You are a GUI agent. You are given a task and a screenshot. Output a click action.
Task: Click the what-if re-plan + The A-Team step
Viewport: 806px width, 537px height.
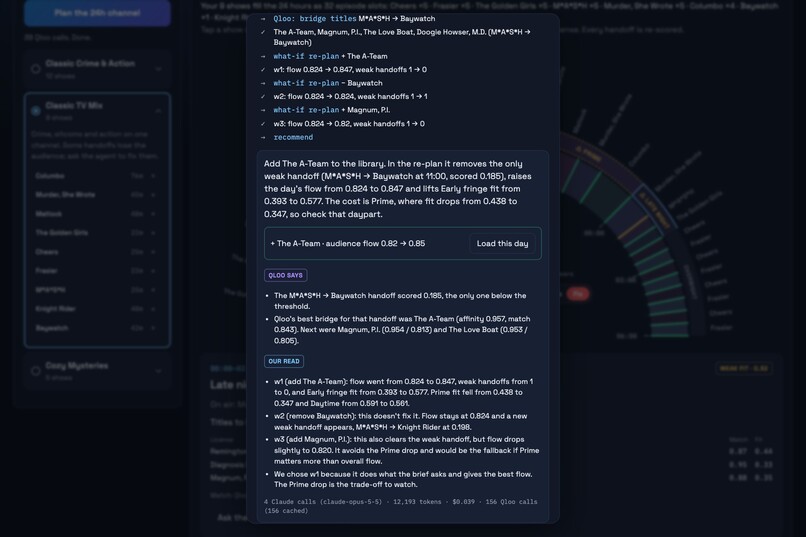tap(331, 56)
